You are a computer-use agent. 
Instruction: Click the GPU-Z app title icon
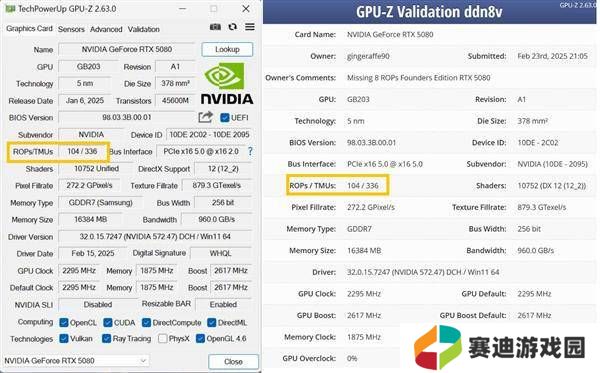coord(10,8)
